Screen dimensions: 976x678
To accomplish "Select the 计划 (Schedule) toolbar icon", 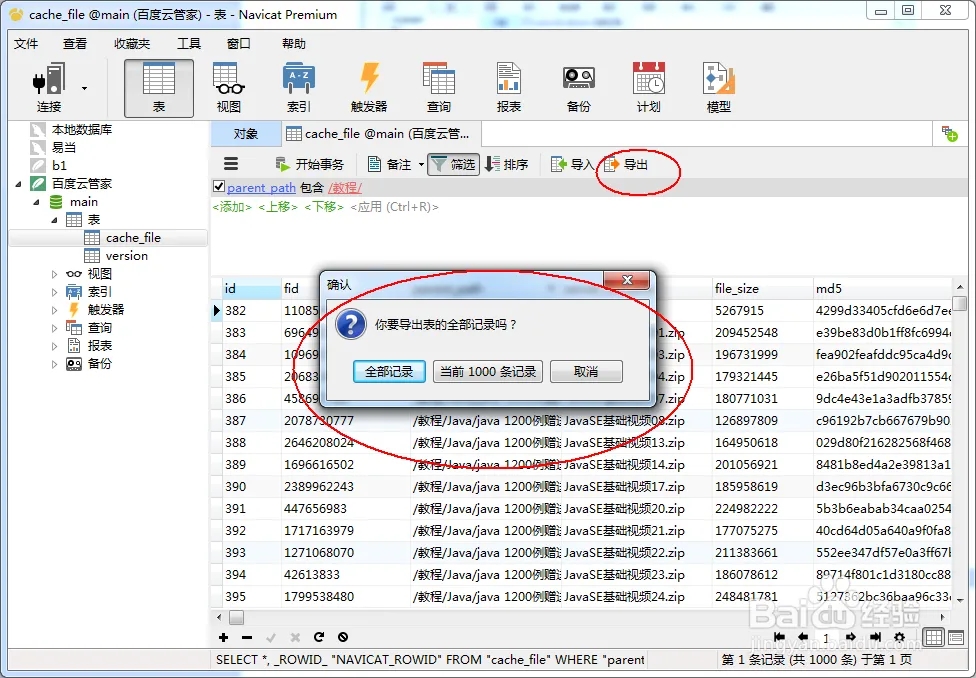I will click(648, 88).
